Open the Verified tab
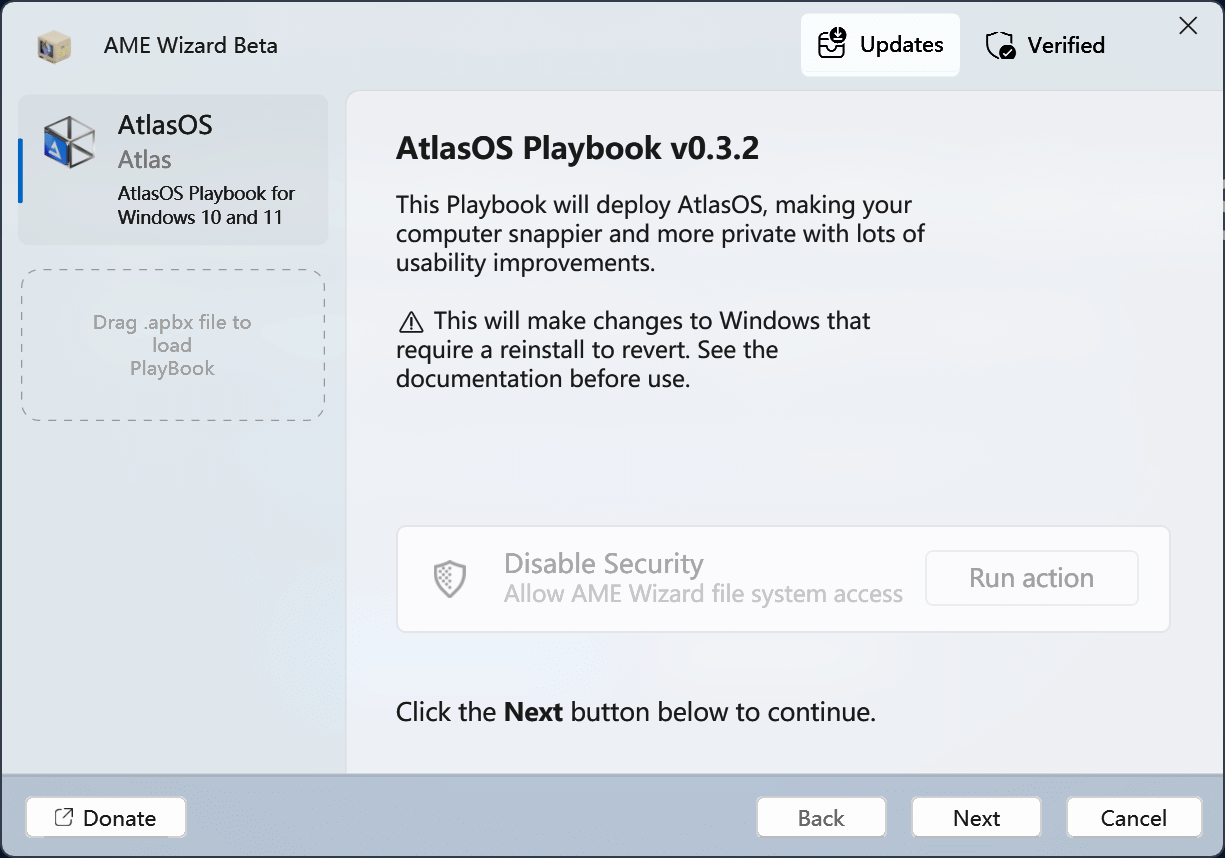1225x858 pixels. [x=1045, y=45]
